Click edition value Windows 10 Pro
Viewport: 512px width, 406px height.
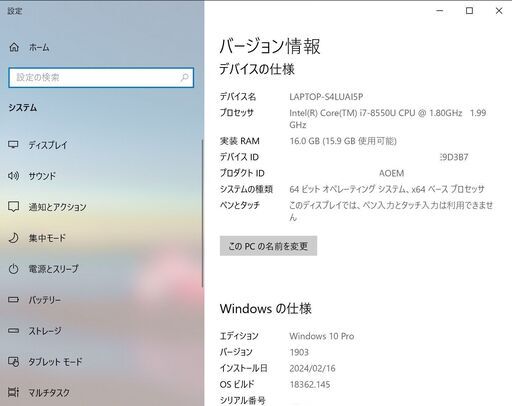(x=322, y=336)
